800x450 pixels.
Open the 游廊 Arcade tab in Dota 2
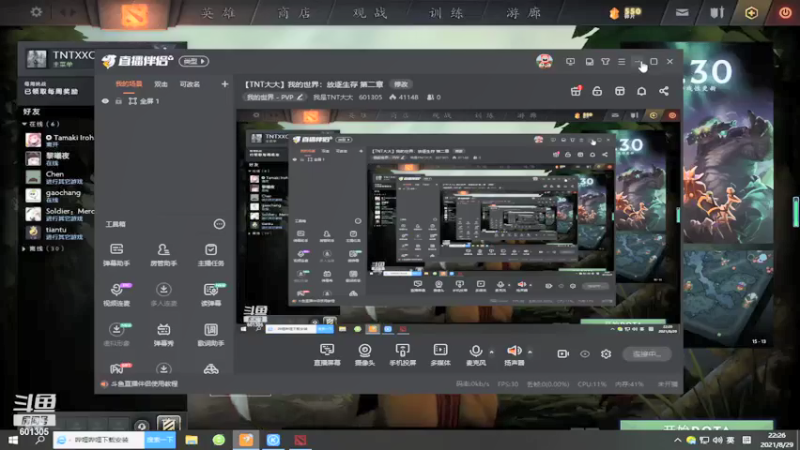pyautogui.click(x=523, y=13)
